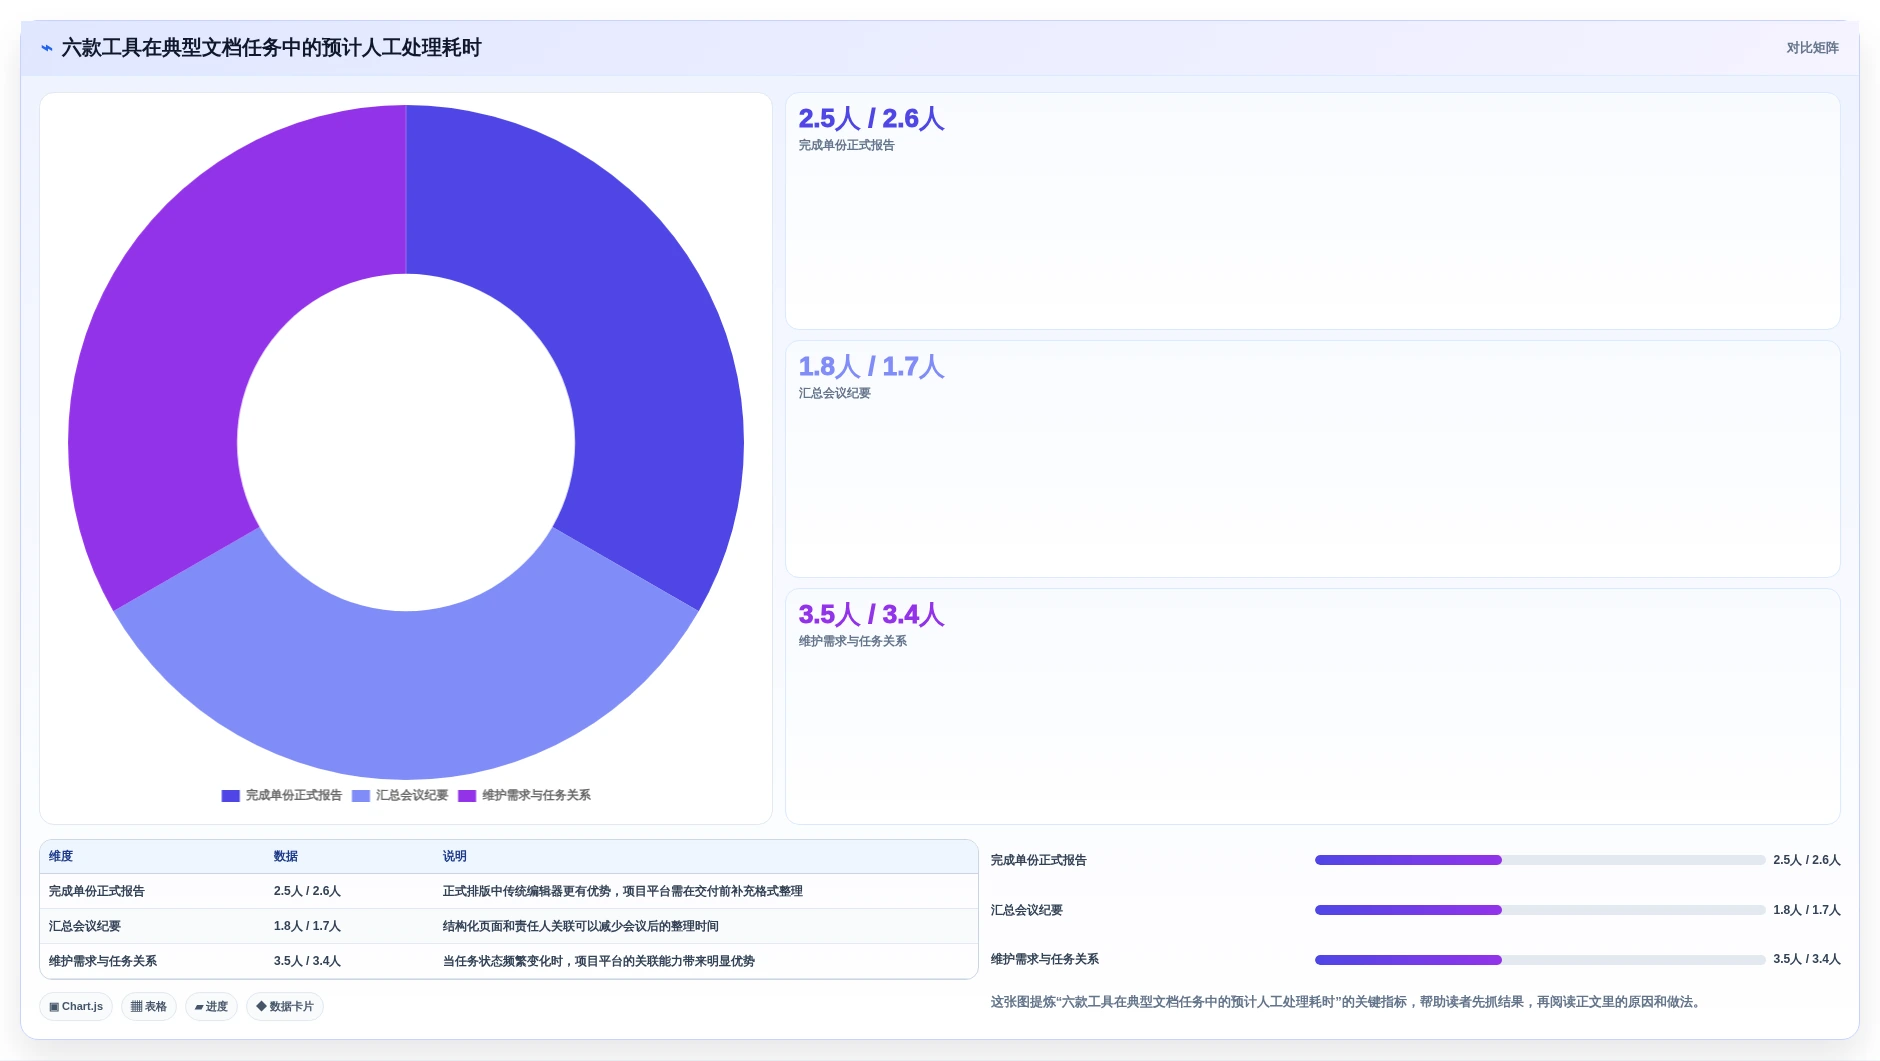
Task: Select the 维护需求与任务关系 table row cell
Action: [103, 961]
